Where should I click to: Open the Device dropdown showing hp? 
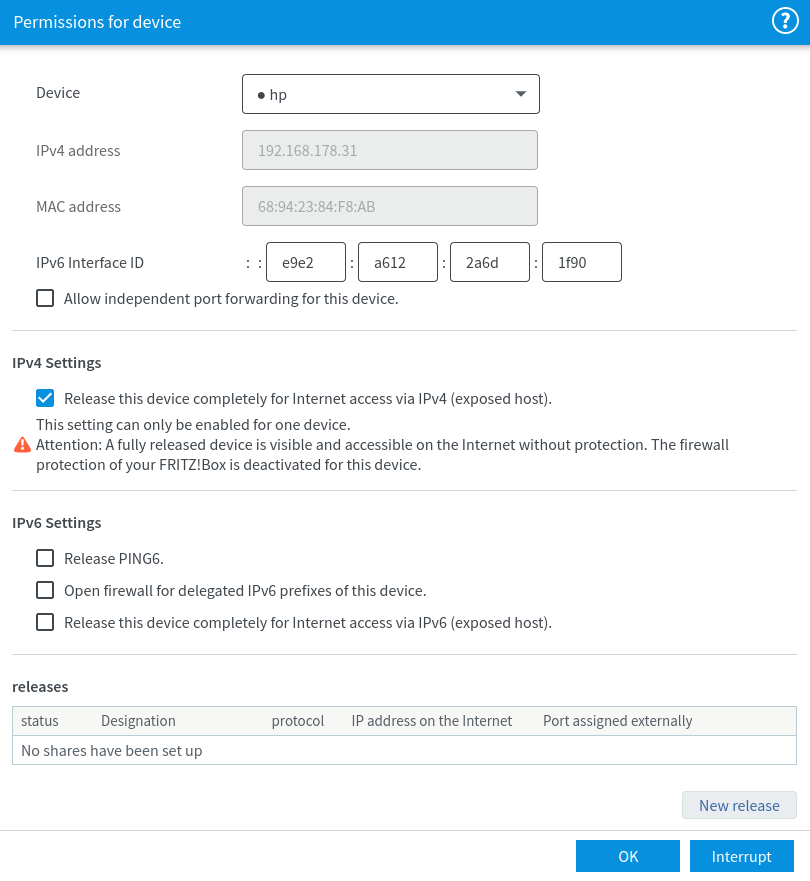391,94
